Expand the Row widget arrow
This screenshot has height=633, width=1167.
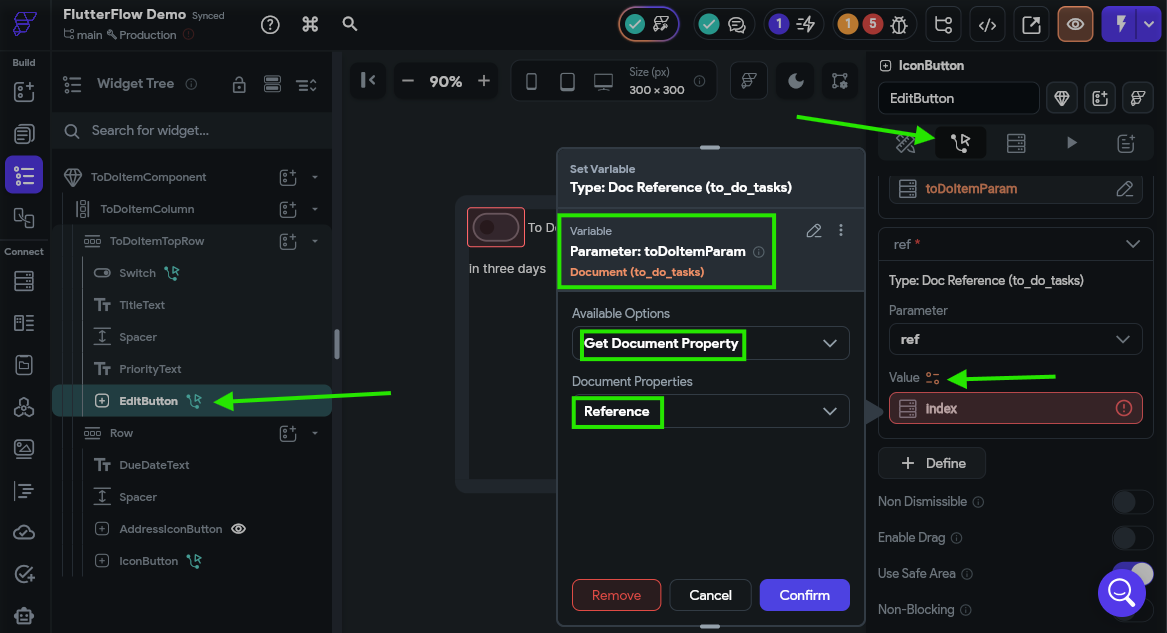coord(315,433)
